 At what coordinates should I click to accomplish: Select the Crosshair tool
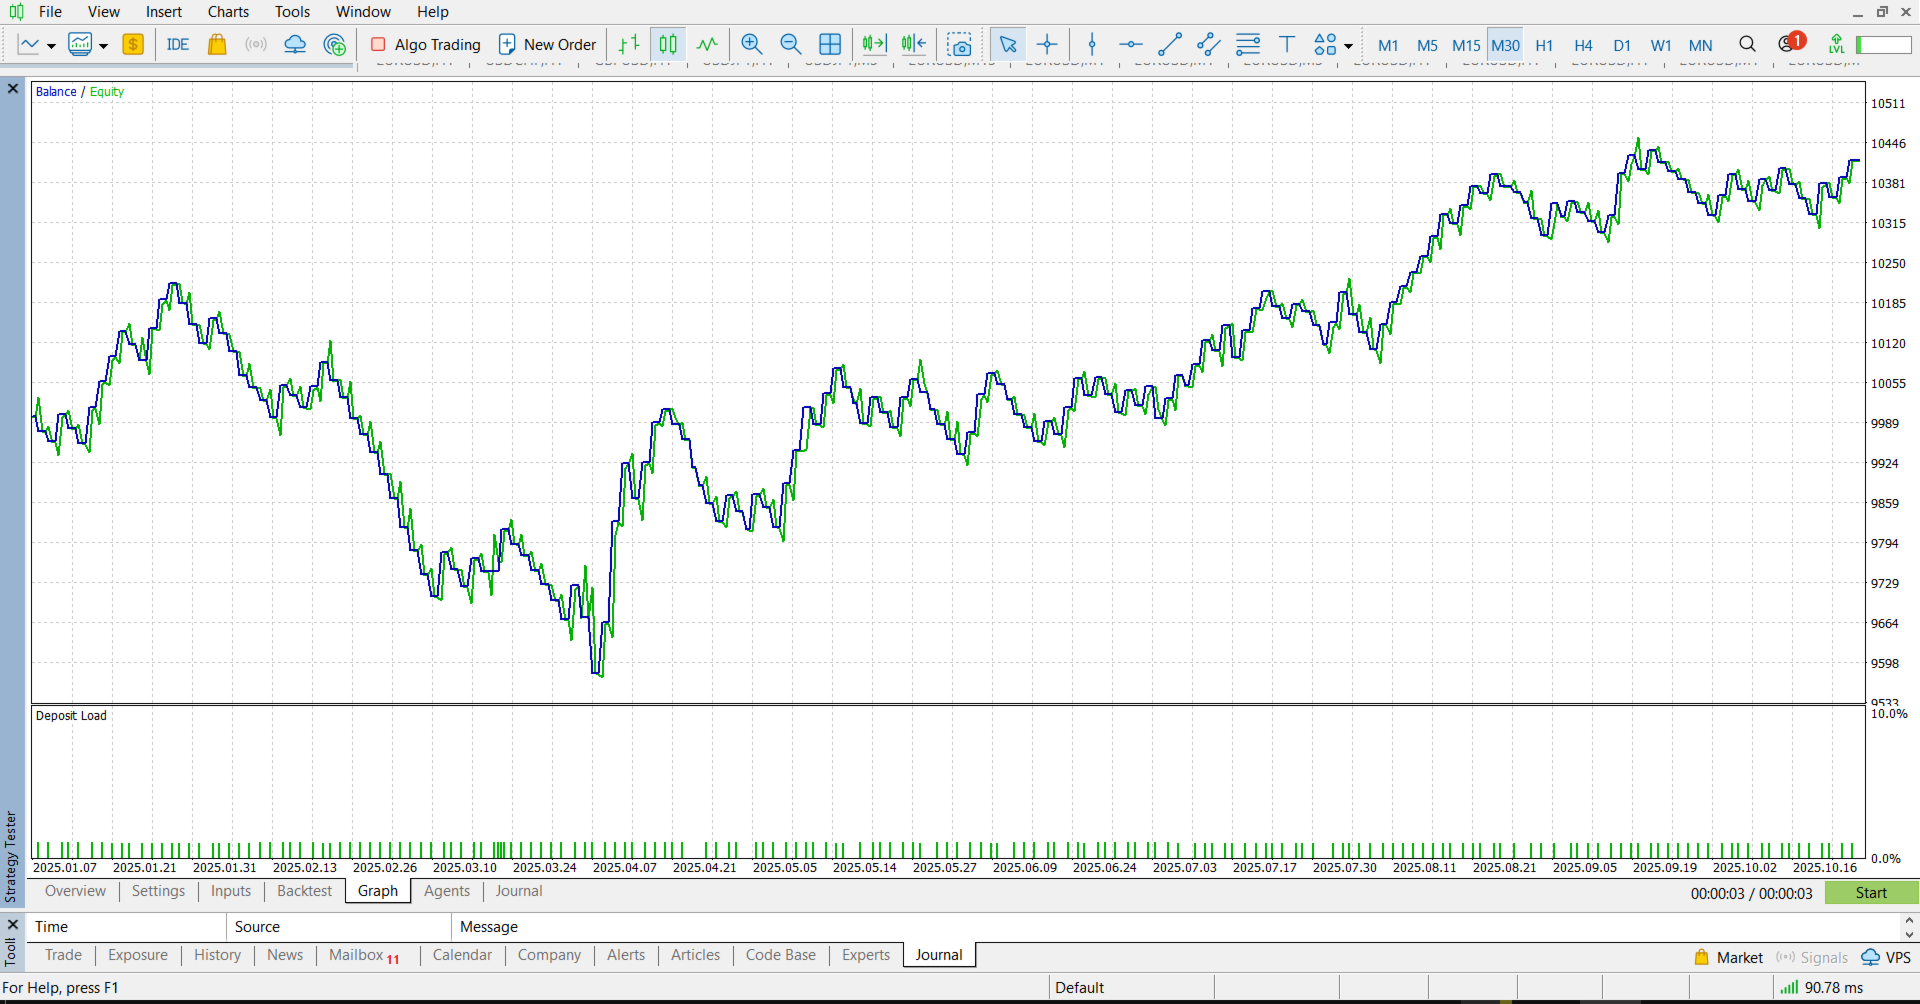click(x=1046, y=44)
